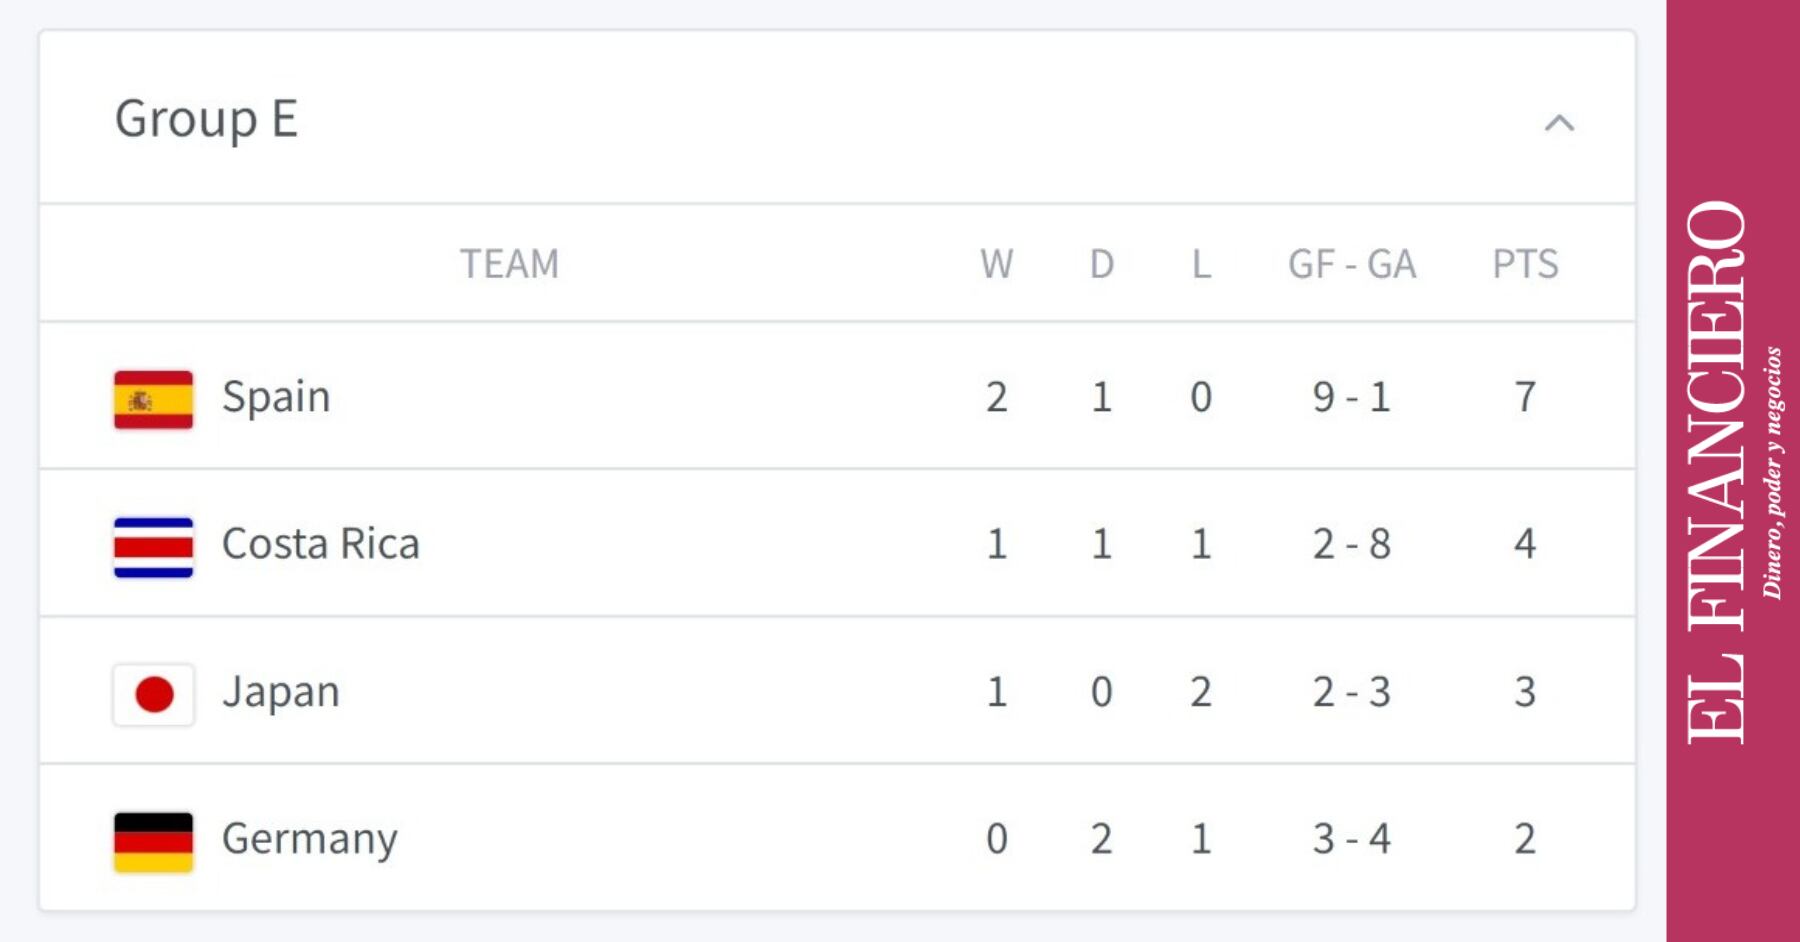Viewport: 1800px width, 942px height.
Task: Click the GF - GA column header
Action: [x=1351, y=264]
